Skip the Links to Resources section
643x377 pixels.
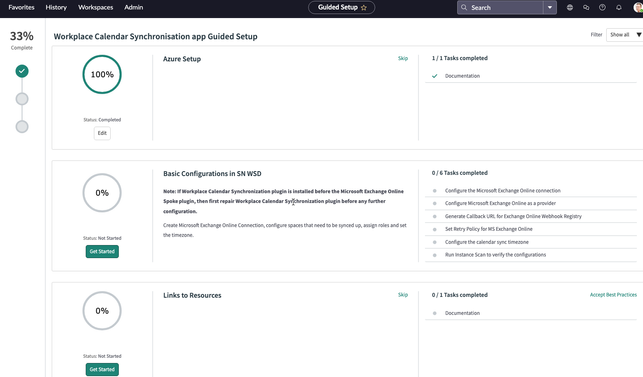pyautogui.click(x=403, y=295)
